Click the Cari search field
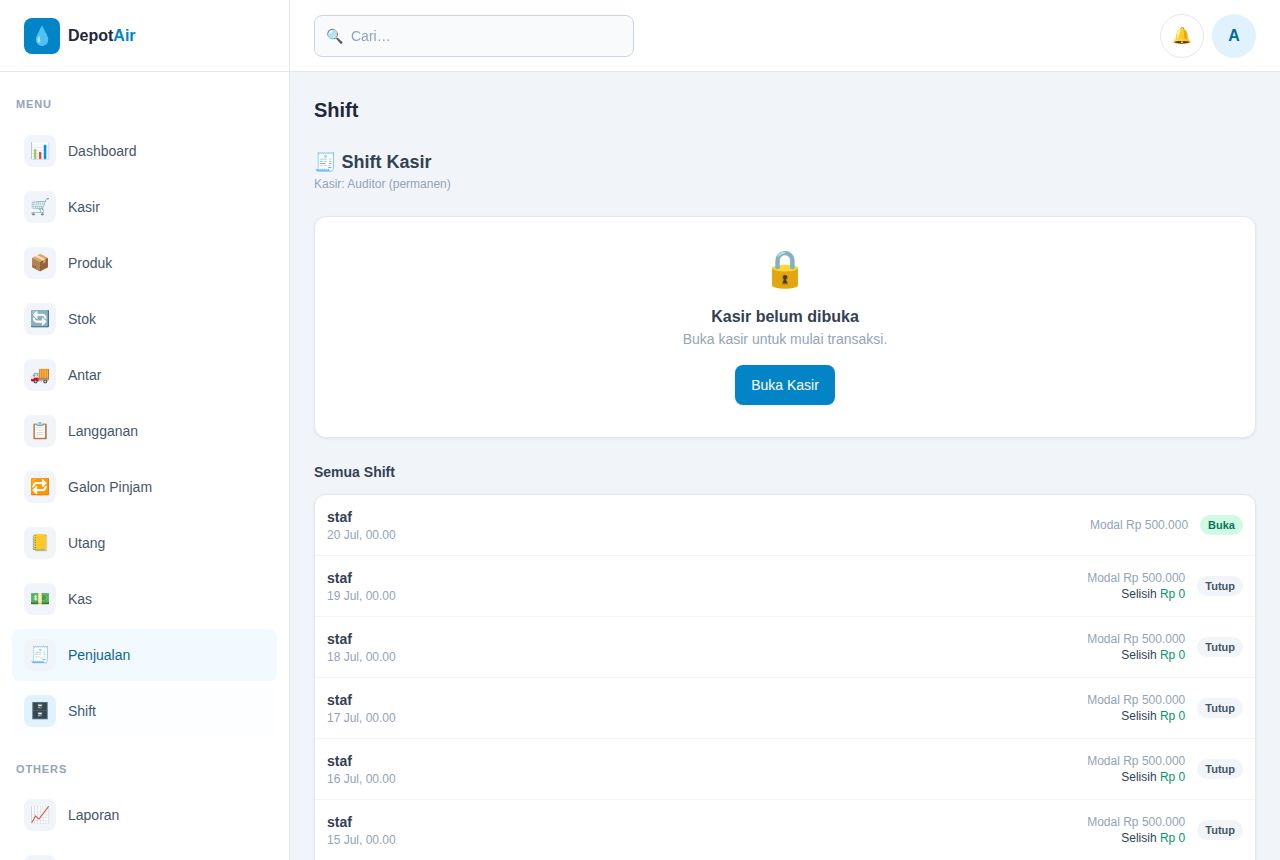This screenshot has height=860, width=1280. (x=474, y=36)
